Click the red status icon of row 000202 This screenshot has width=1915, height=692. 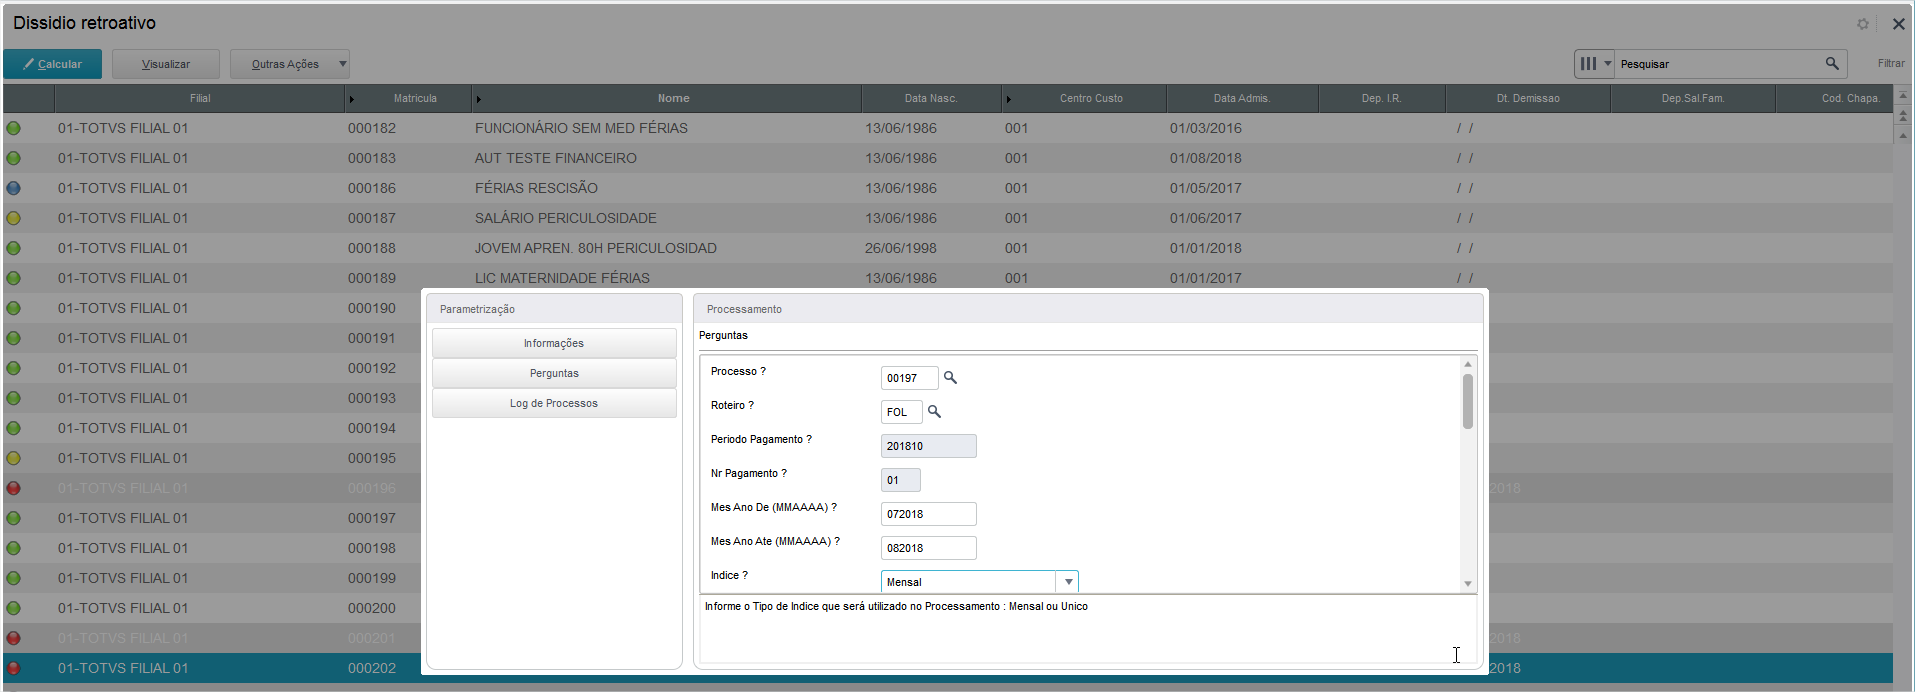[x=13, y=668]
